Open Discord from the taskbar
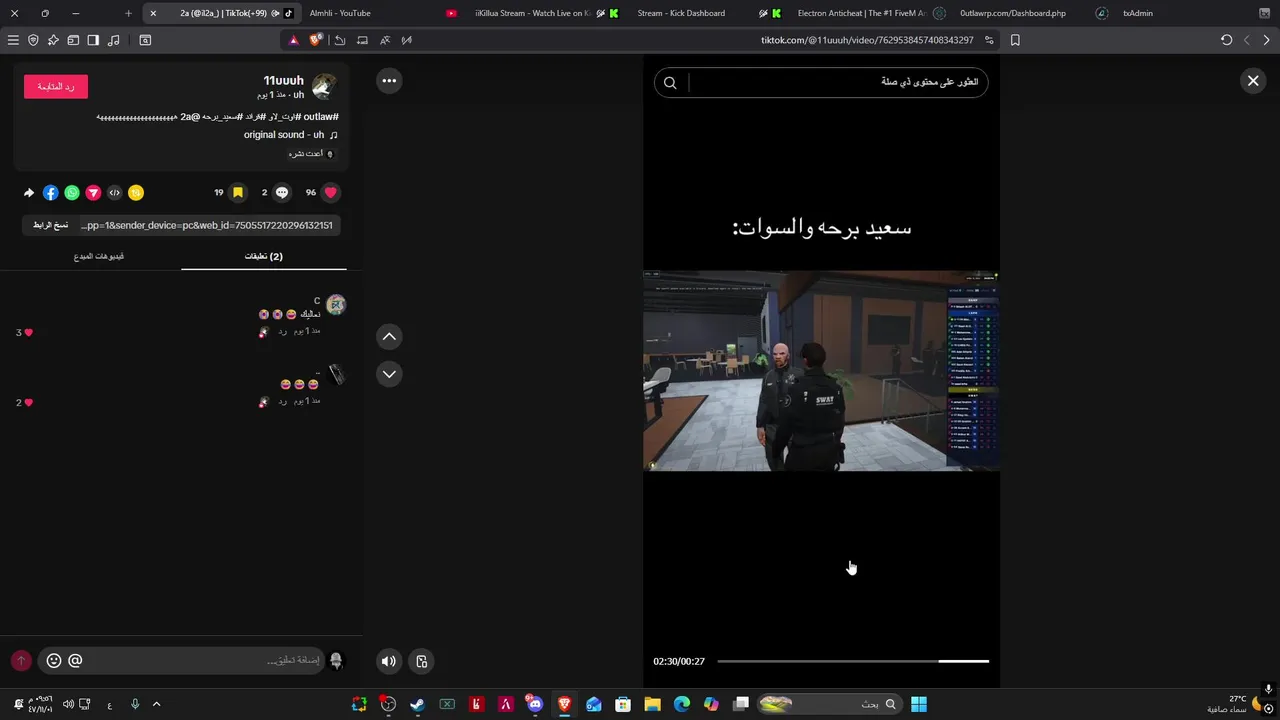The image size is (1280, 720). 535,704
